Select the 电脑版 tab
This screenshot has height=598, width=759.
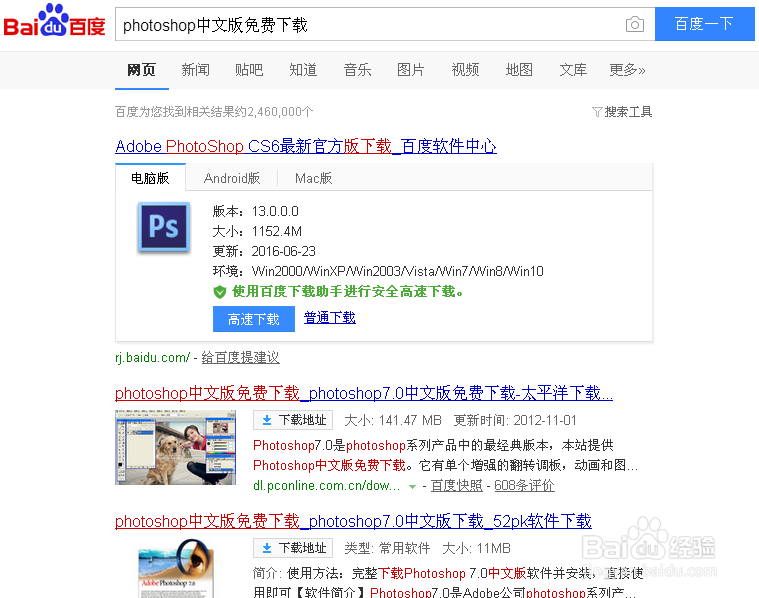click(x=151, y=178)
